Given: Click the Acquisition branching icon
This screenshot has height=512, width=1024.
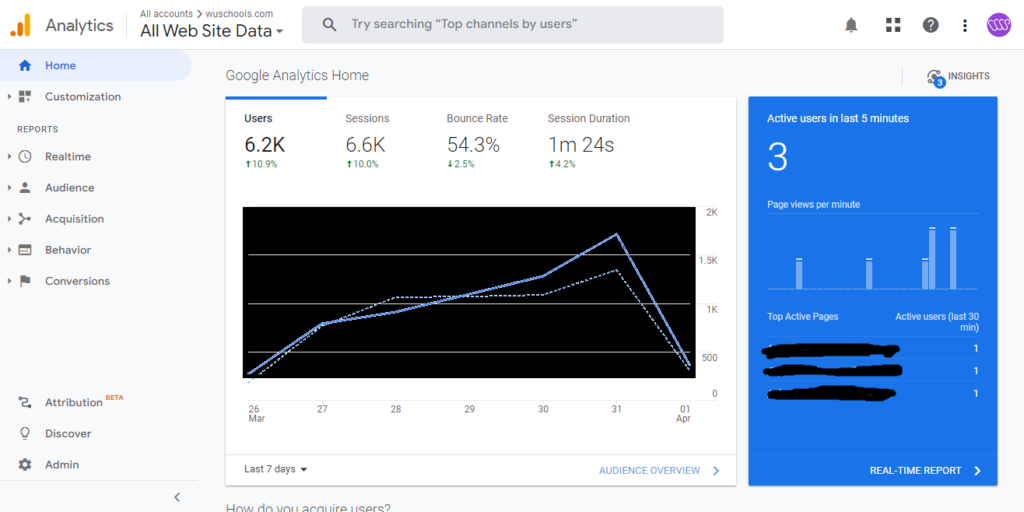Looking at the screenshot, I should point(25,219).
